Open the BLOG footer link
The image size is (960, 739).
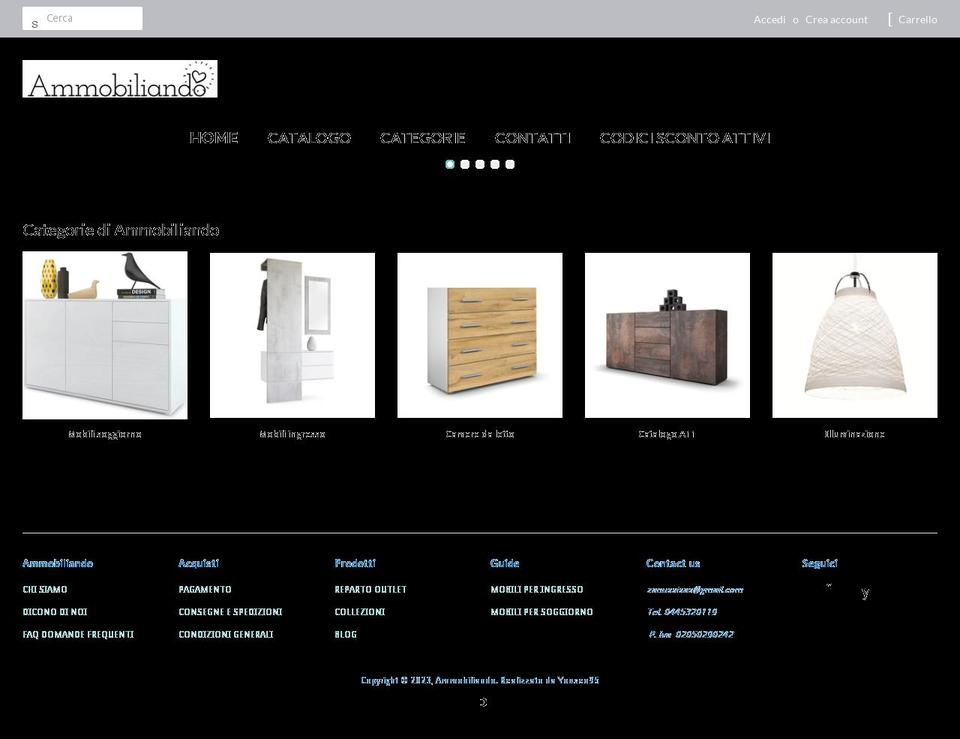pyautogui.click(x=345, y=634)
